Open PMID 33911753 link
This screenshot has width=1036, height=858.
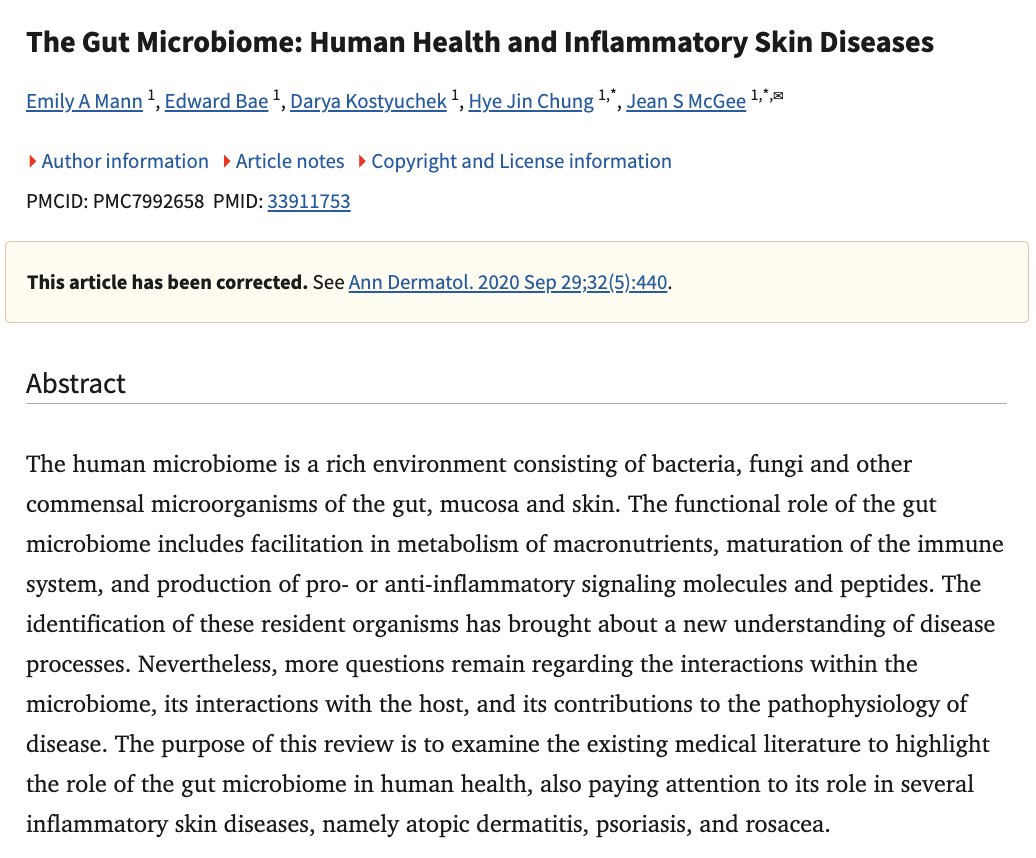tap(308, 202)
